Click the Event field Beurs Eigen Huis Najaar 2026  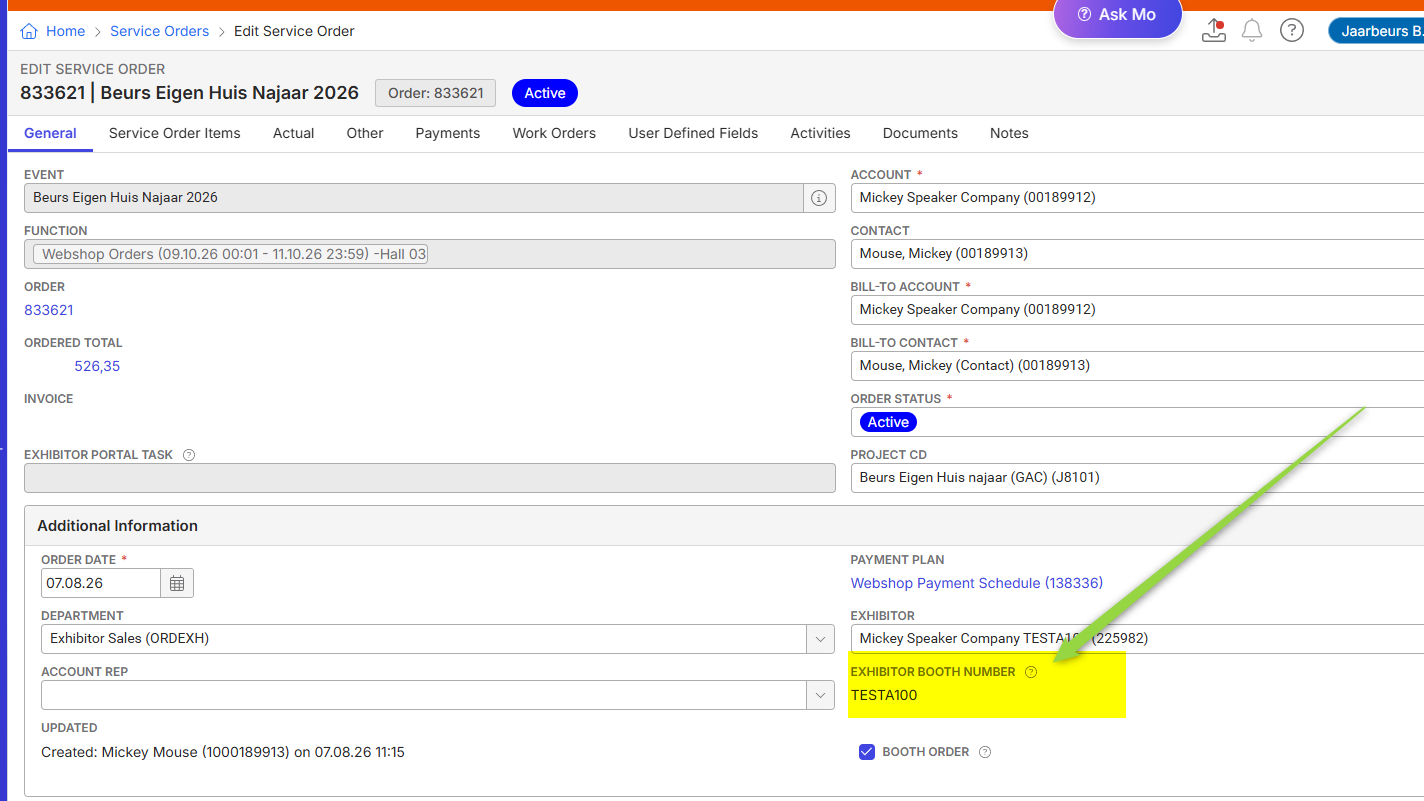(414, 198)
